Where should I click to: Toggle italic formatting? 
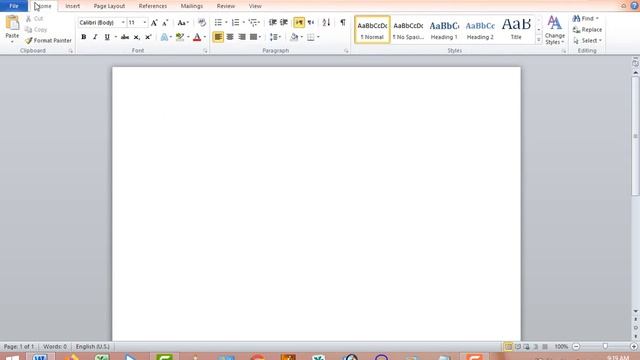(x=95, y=37)
